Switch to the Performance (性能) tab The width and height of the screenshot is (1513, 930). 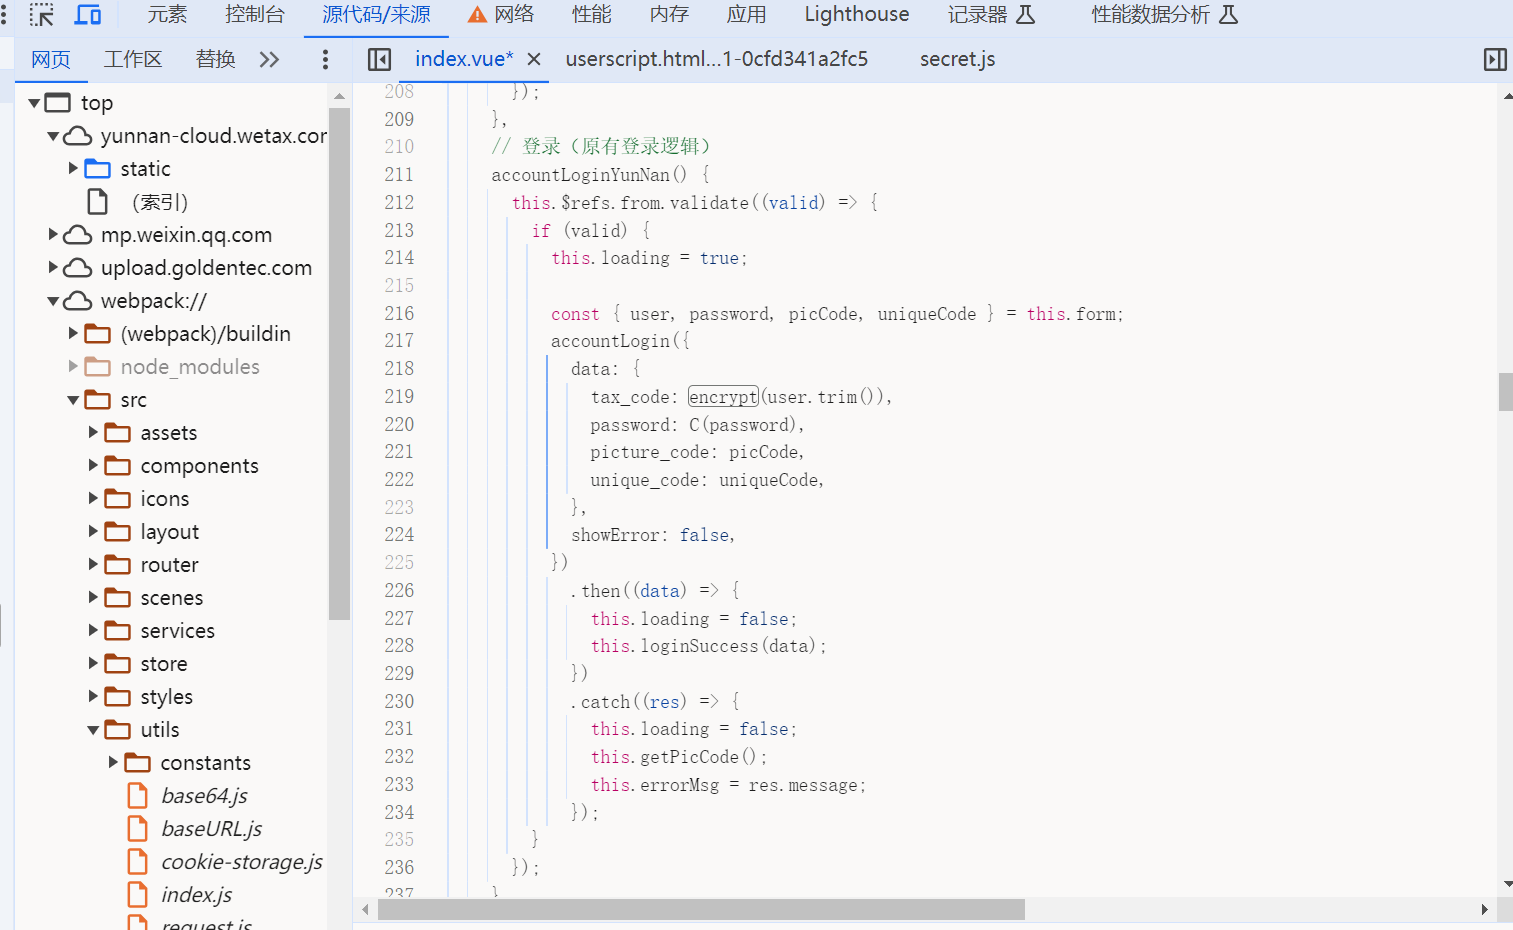pyautogui.click(x=592, y=15)
